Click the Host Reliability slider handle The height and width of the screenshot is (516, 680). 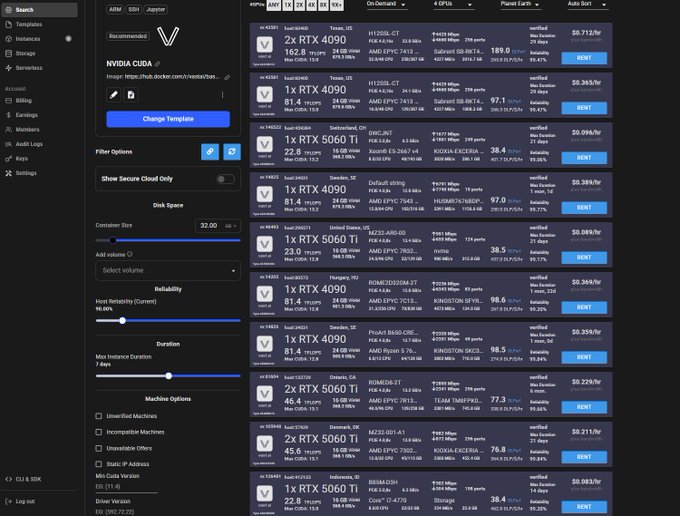[x=122, y=320]
